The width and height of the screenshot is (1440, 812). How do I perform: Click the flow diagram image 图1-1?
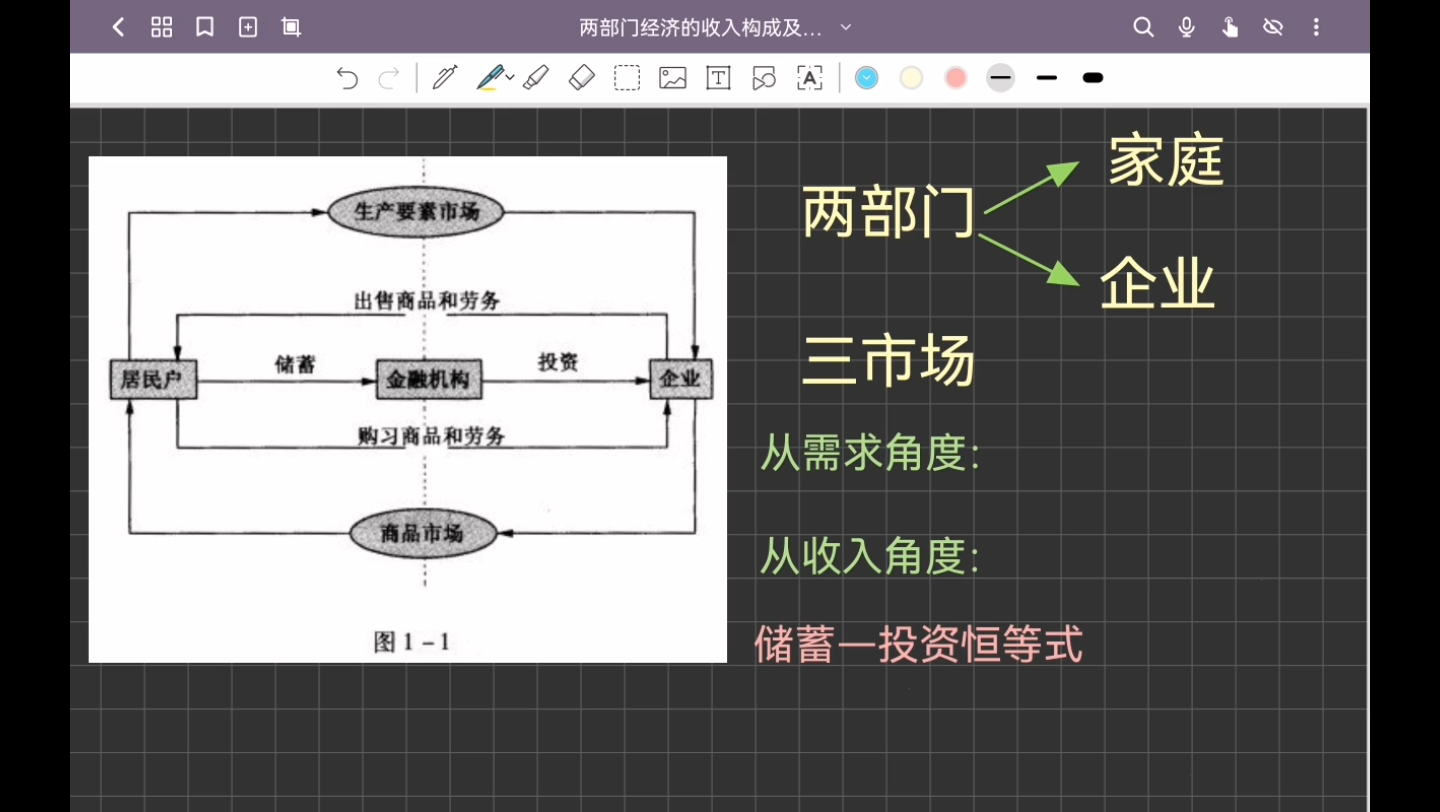[408, 409]
